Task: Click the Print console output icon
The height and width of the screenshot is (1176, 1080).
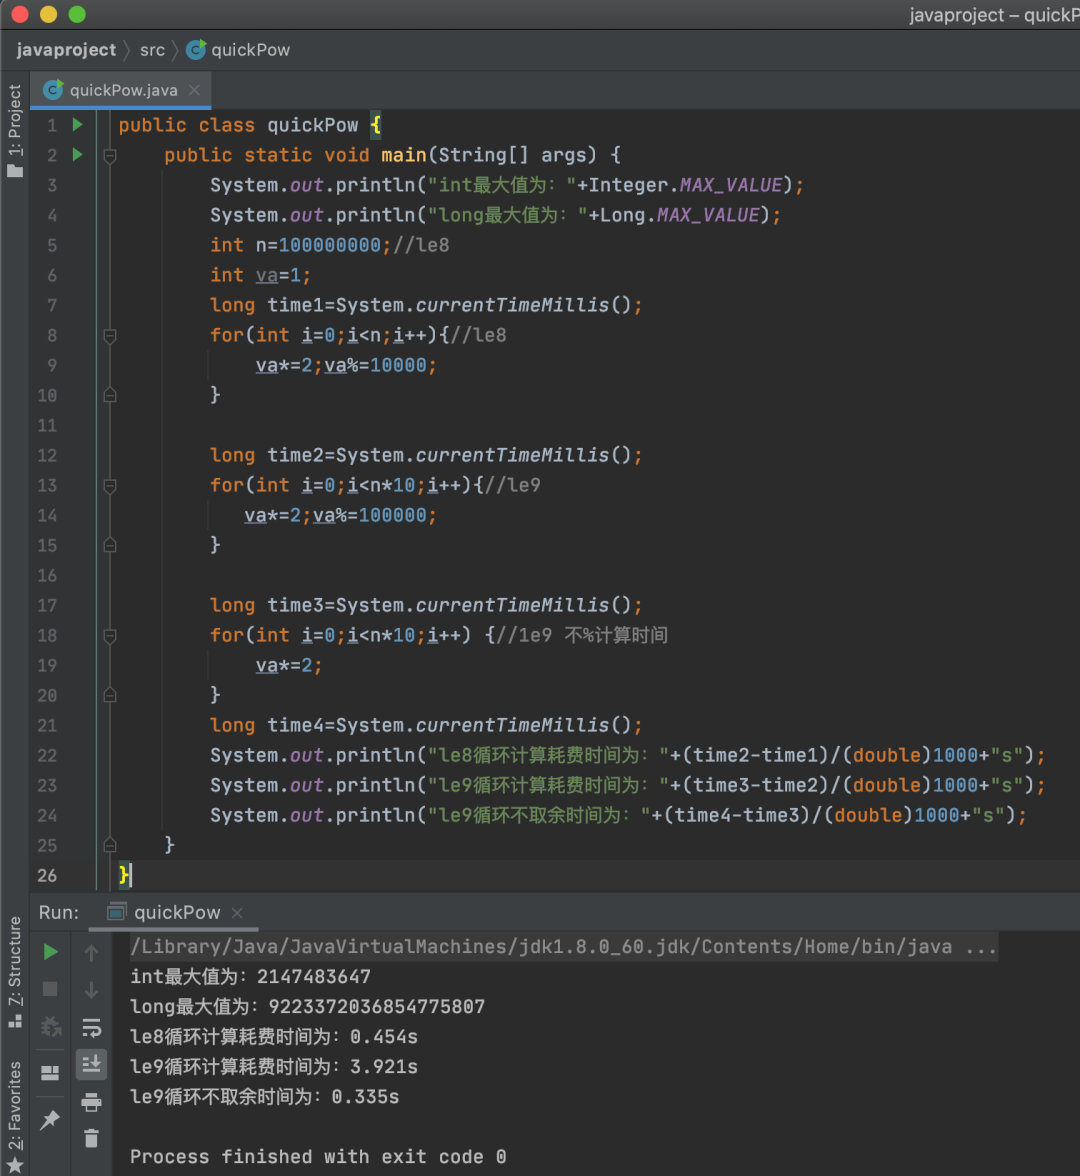Action: click(x=92, y=1102)
